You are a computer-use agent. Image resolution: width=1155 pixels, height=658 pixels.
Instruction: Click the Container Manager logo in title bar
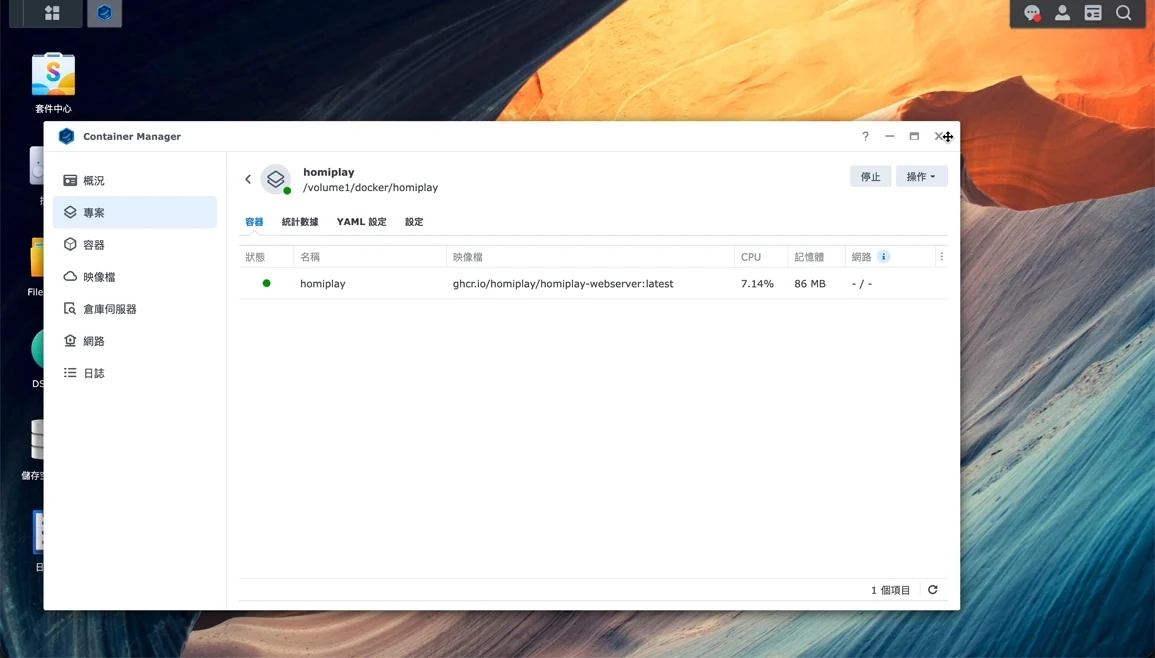click(66, 136)
